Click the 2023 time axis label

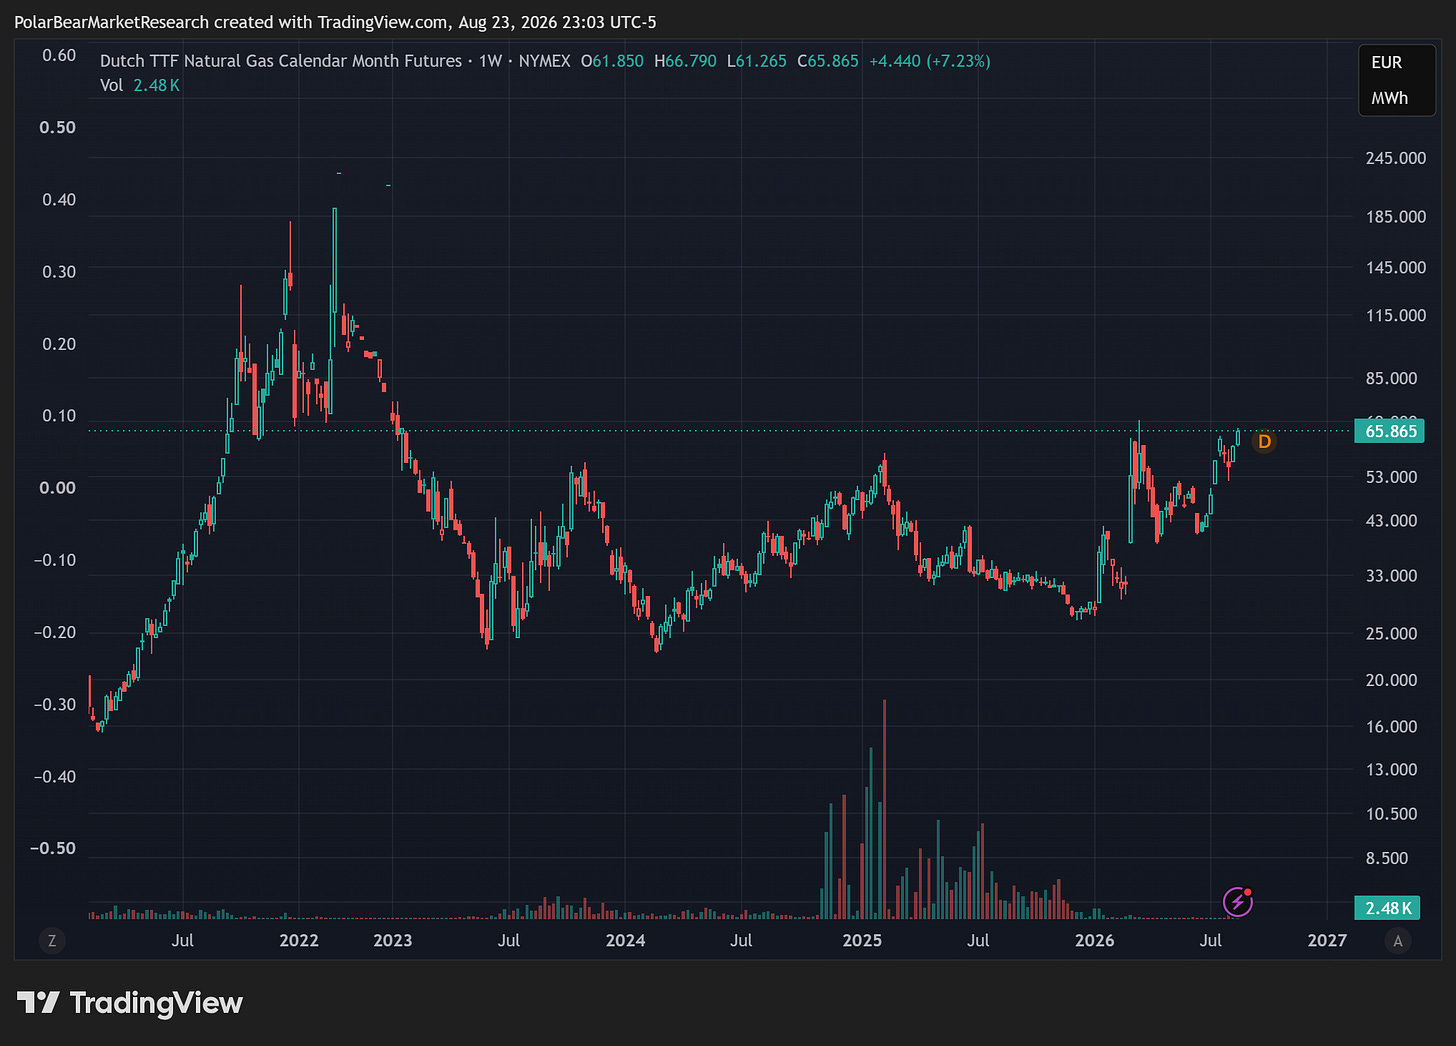[393, 940]
